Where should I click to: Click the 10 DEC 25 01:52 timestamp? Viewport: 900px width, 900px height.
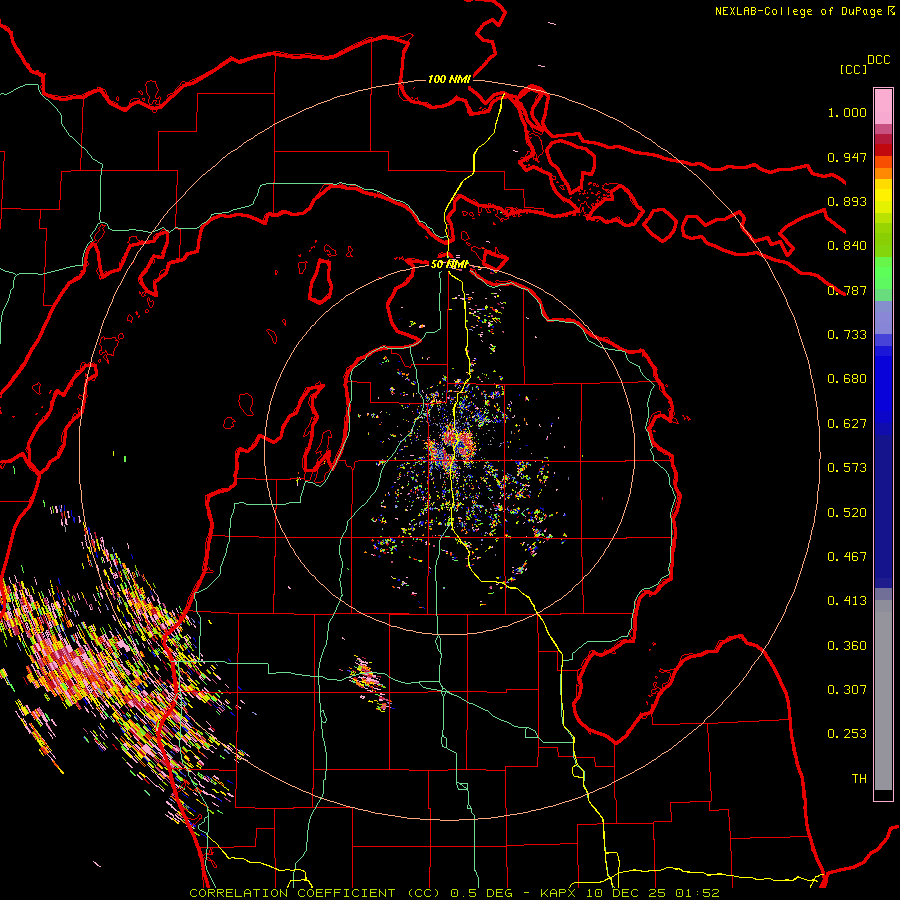coord(653,893)
